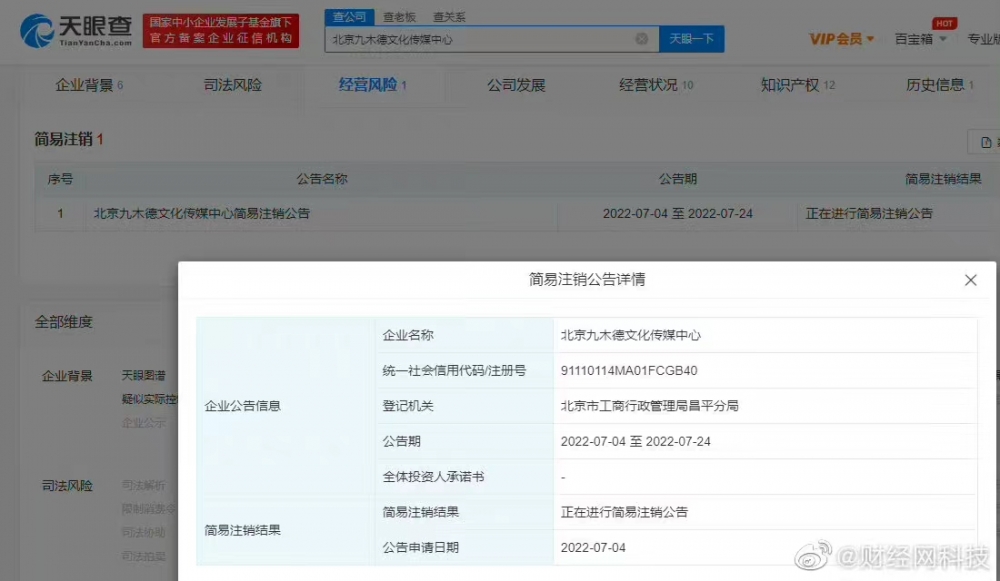The image size is (1000, 581).
Task: Click the company name search input field
Action: pos(480,38)
